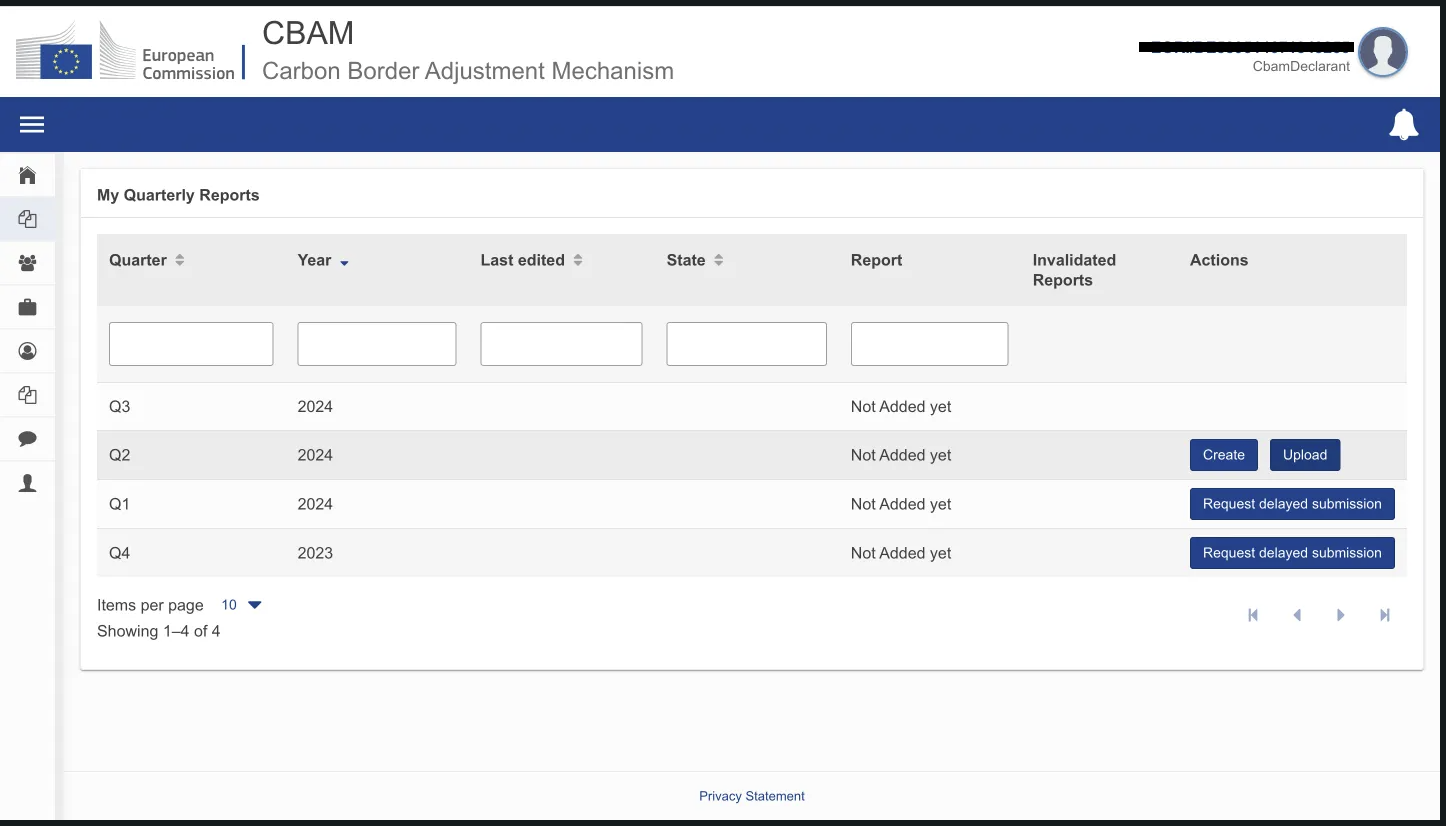The height and width of the screenshot is (826, 1446).
Task: Expand the Items per page dropdown
Action: 242,605
